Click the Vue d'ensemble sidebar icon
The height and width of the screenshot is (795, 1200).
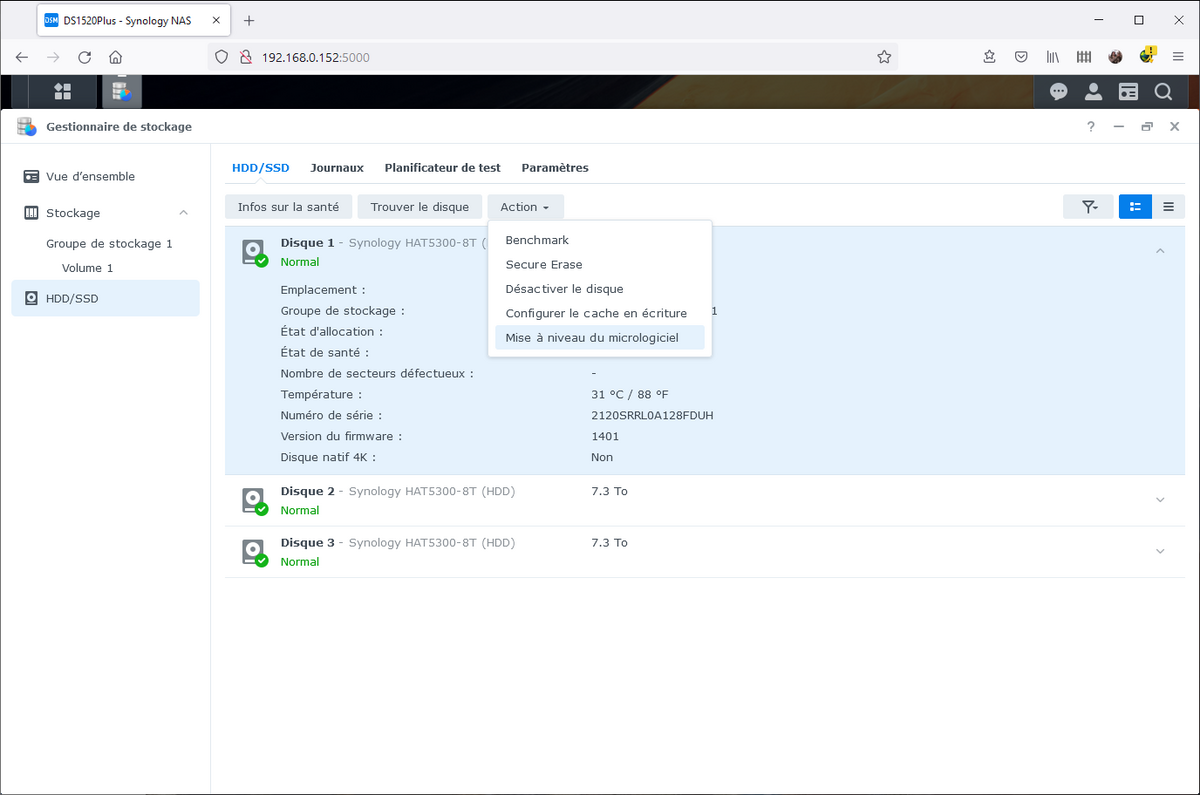click(31, 176)
